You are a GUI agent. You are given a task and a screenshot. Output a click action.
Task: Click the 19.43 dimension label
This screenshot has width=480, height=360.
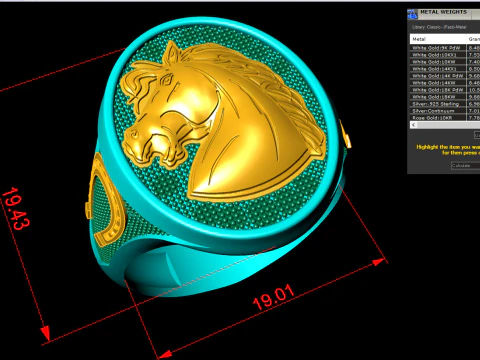(16, 209)
